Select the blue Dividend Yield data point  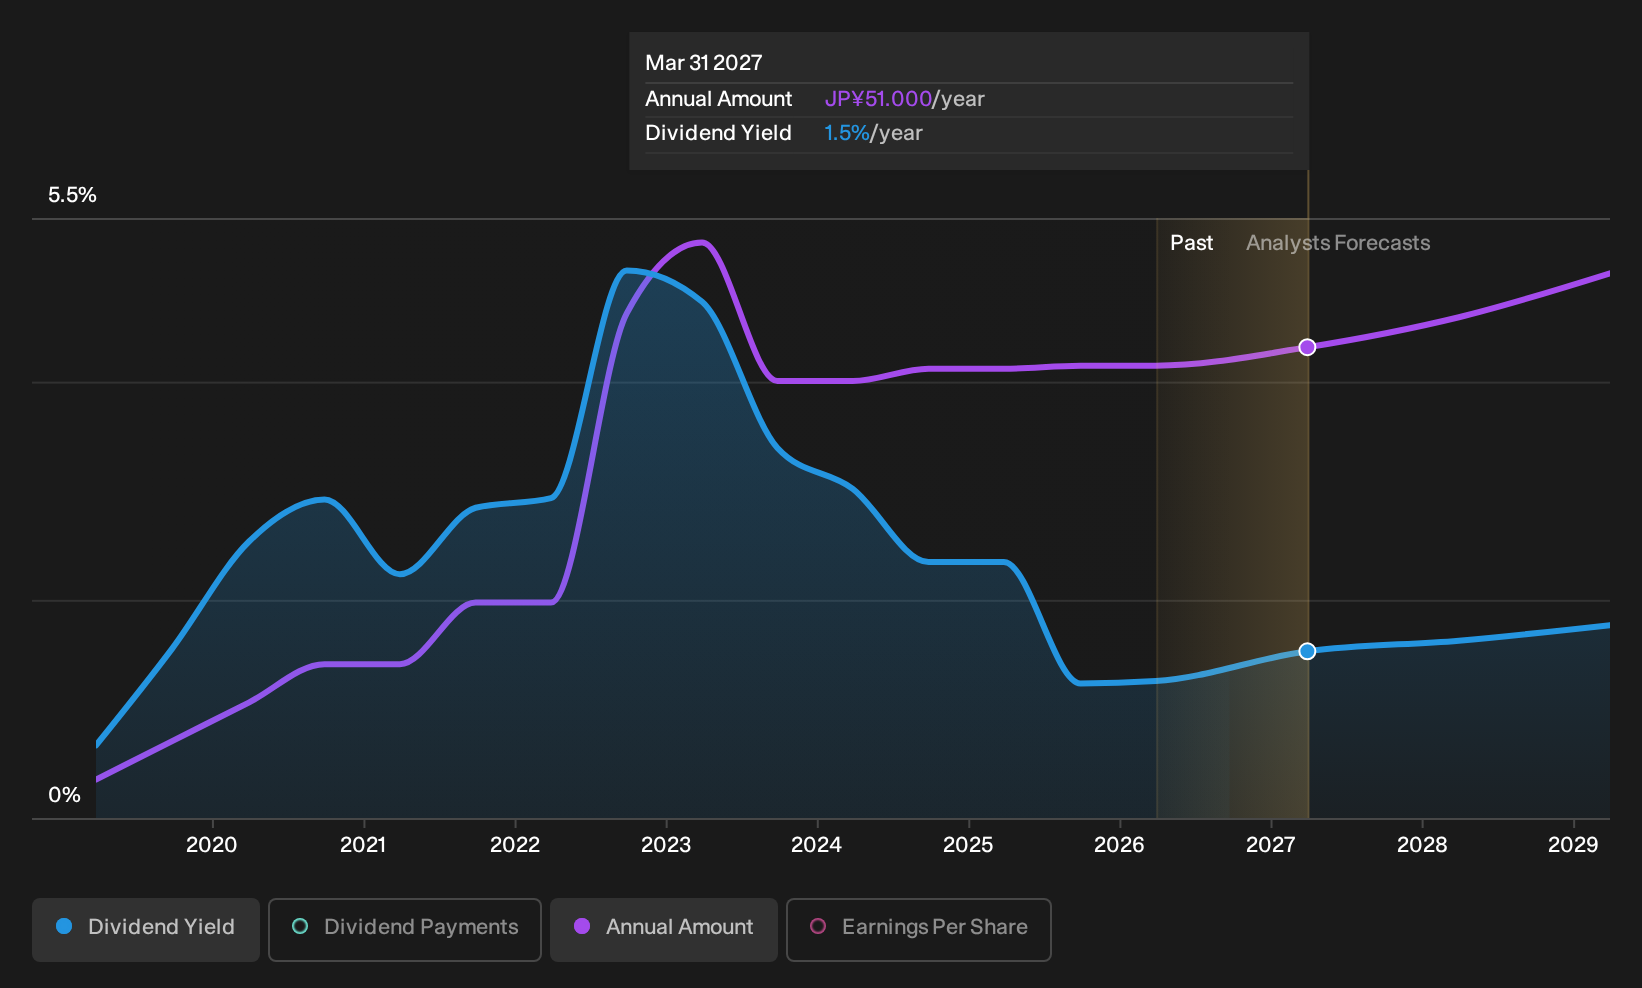click(1307, 651)
